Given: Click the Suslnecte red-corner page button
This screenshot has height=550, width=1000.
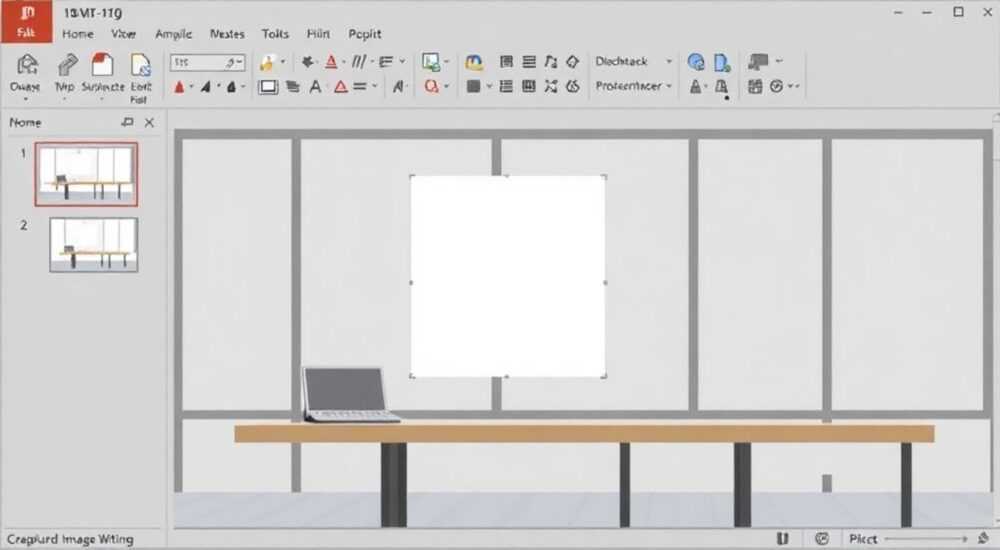Looking at the screenshot, I should point(103,75).
